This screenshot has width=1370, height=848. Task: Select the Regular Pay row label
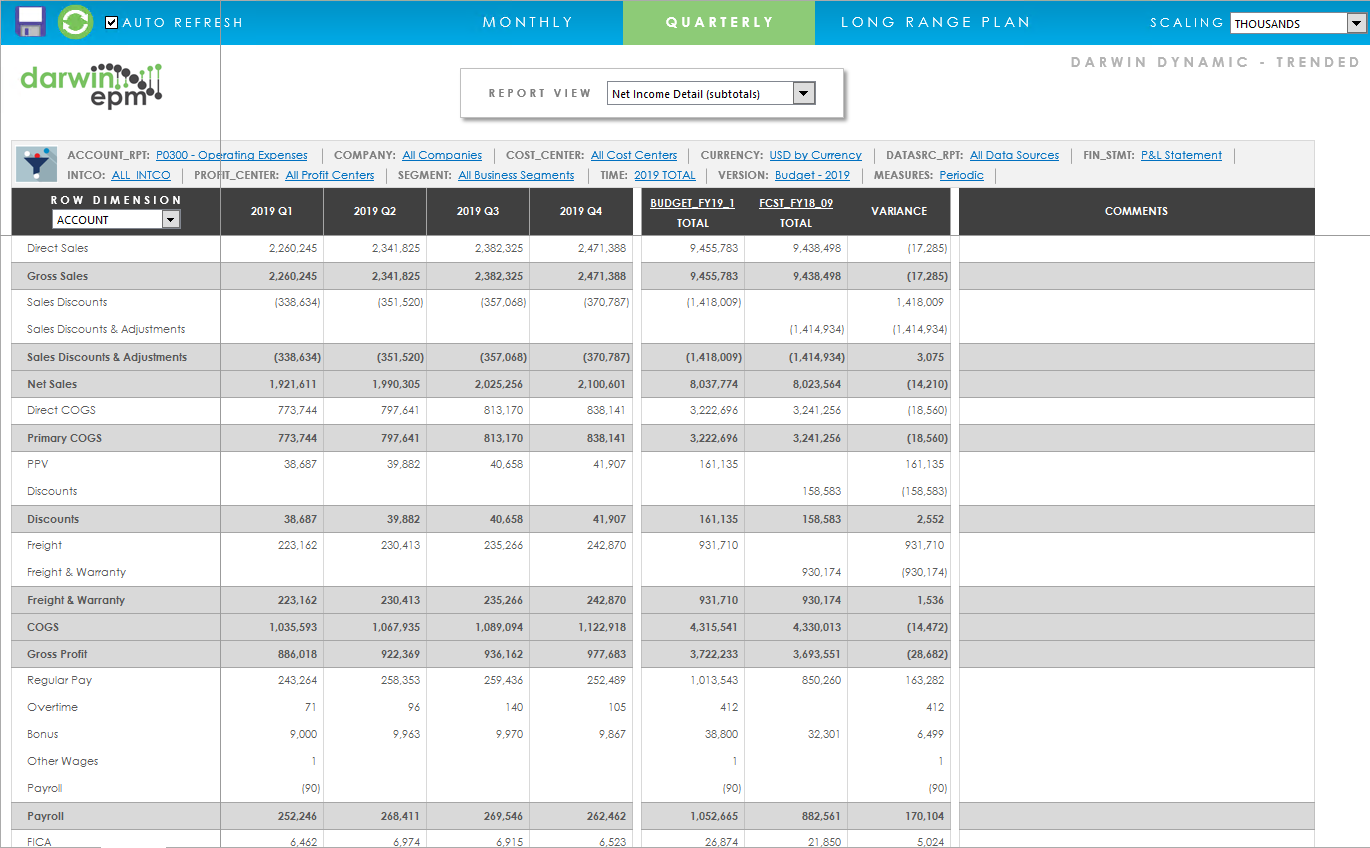pos(59,680)
